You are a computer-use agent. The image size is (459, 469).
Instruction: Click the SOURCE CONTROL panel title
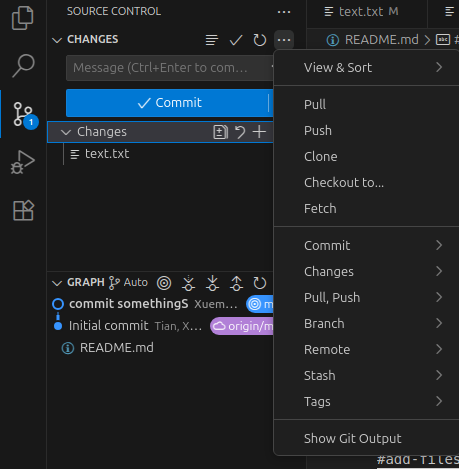coord(114,12)
